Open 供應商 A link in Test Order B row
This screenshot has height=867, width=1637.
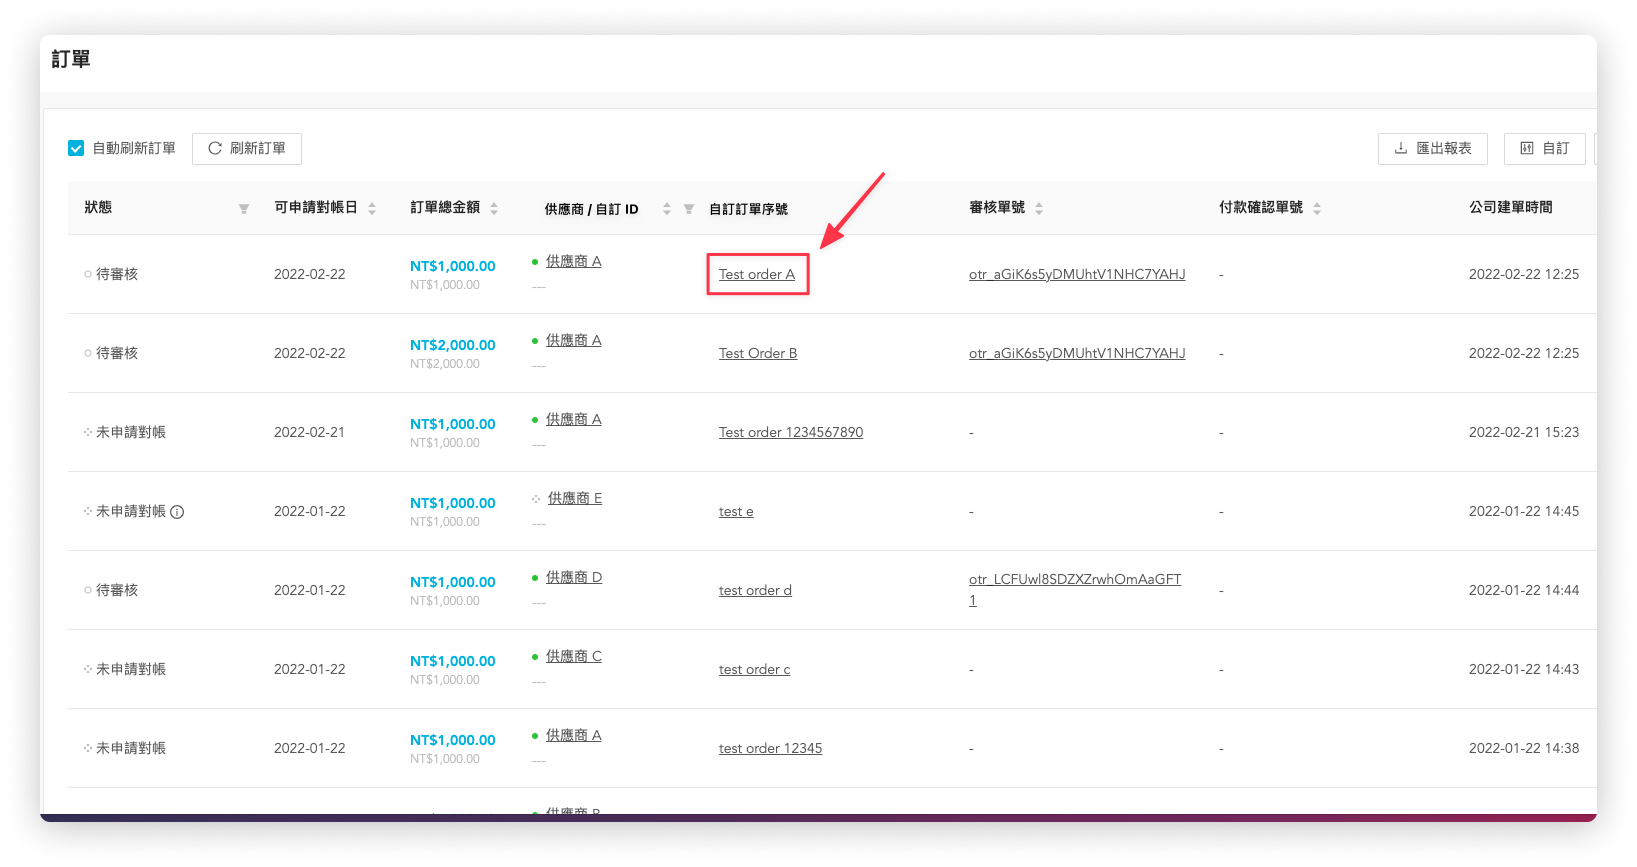point(574,340)
